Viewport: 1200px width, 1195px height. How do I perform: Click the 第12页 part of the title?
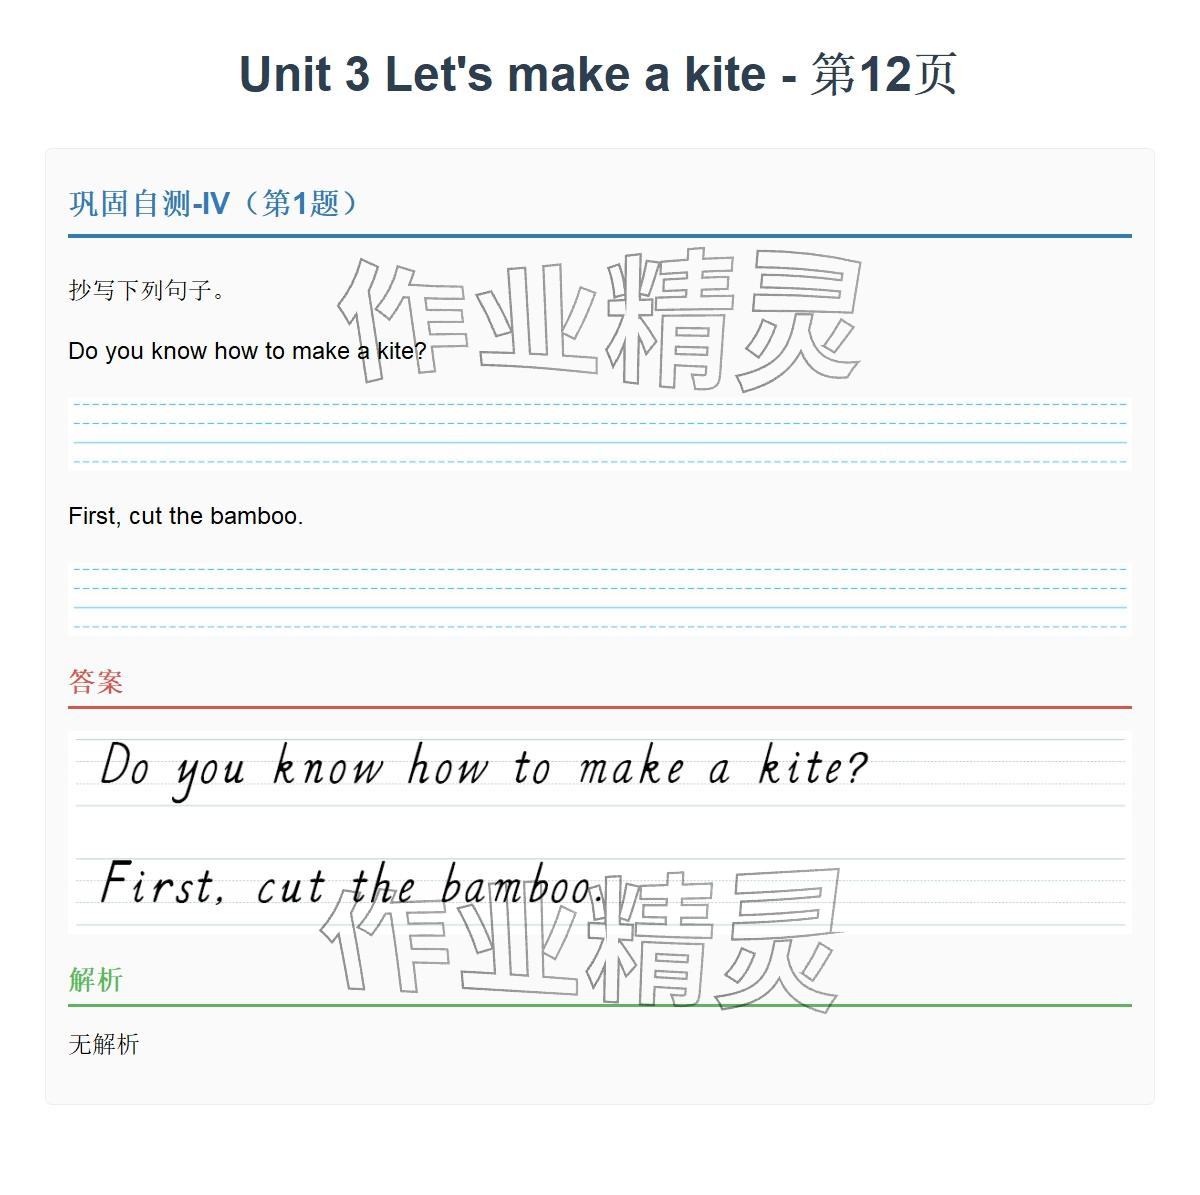[x=884, y=75]
